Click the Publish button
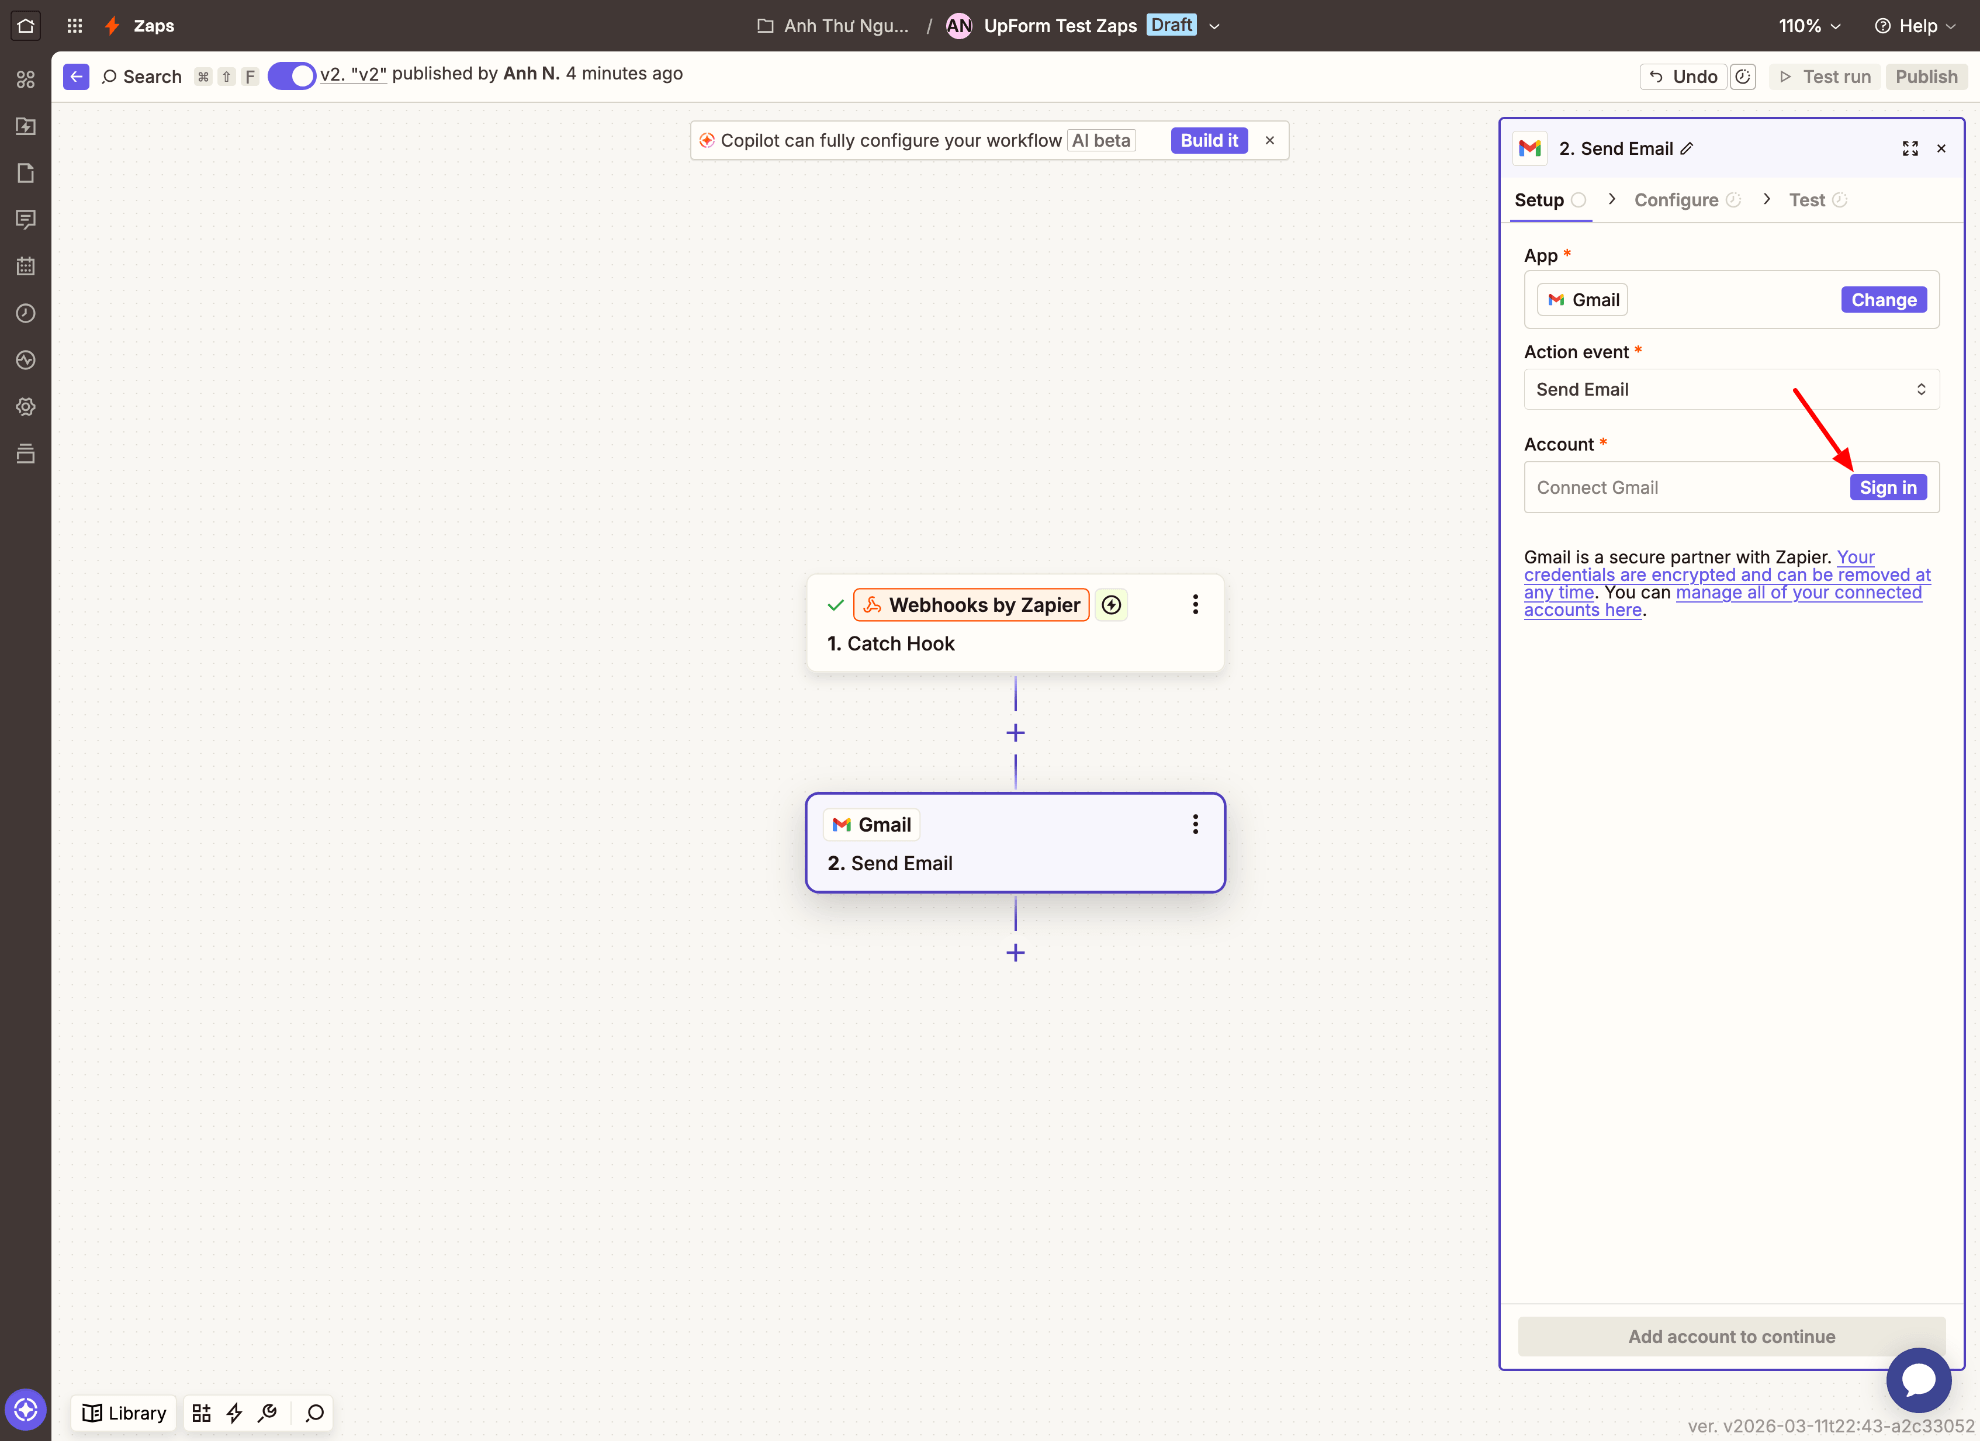This screenshot has height=1441, width=1980. 1926,77
